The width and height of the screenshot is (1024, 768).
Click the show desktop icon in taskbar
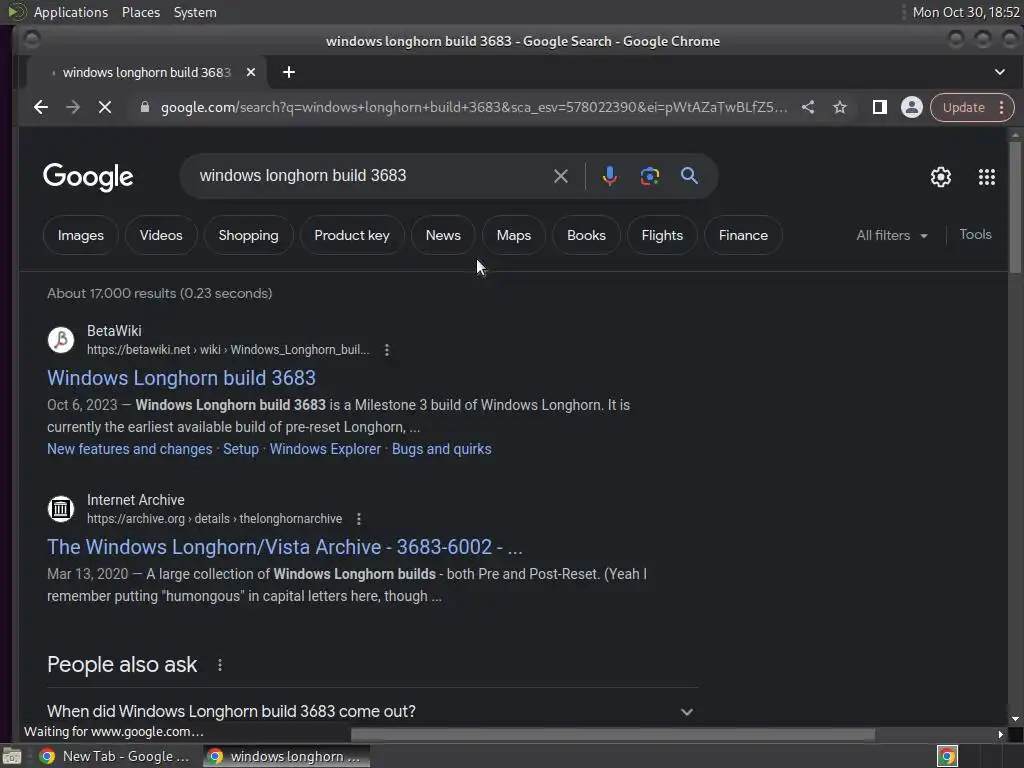[11, 756]
